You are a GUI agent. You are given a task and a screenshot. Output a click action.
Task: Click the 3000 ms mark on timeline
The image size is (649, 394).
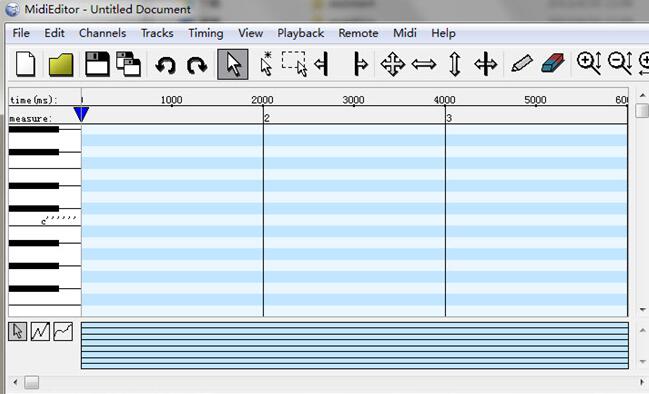[353, 100]
